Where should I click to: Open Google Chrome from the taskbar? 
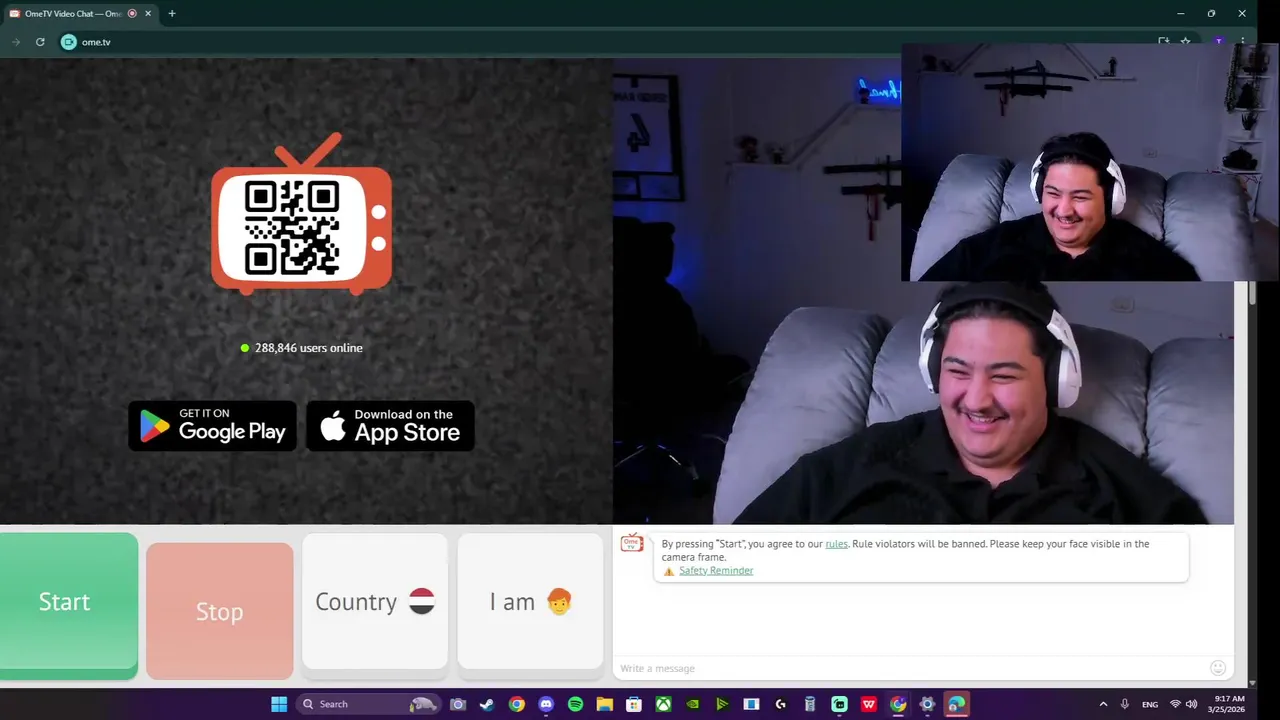click(x=516, y=704)
